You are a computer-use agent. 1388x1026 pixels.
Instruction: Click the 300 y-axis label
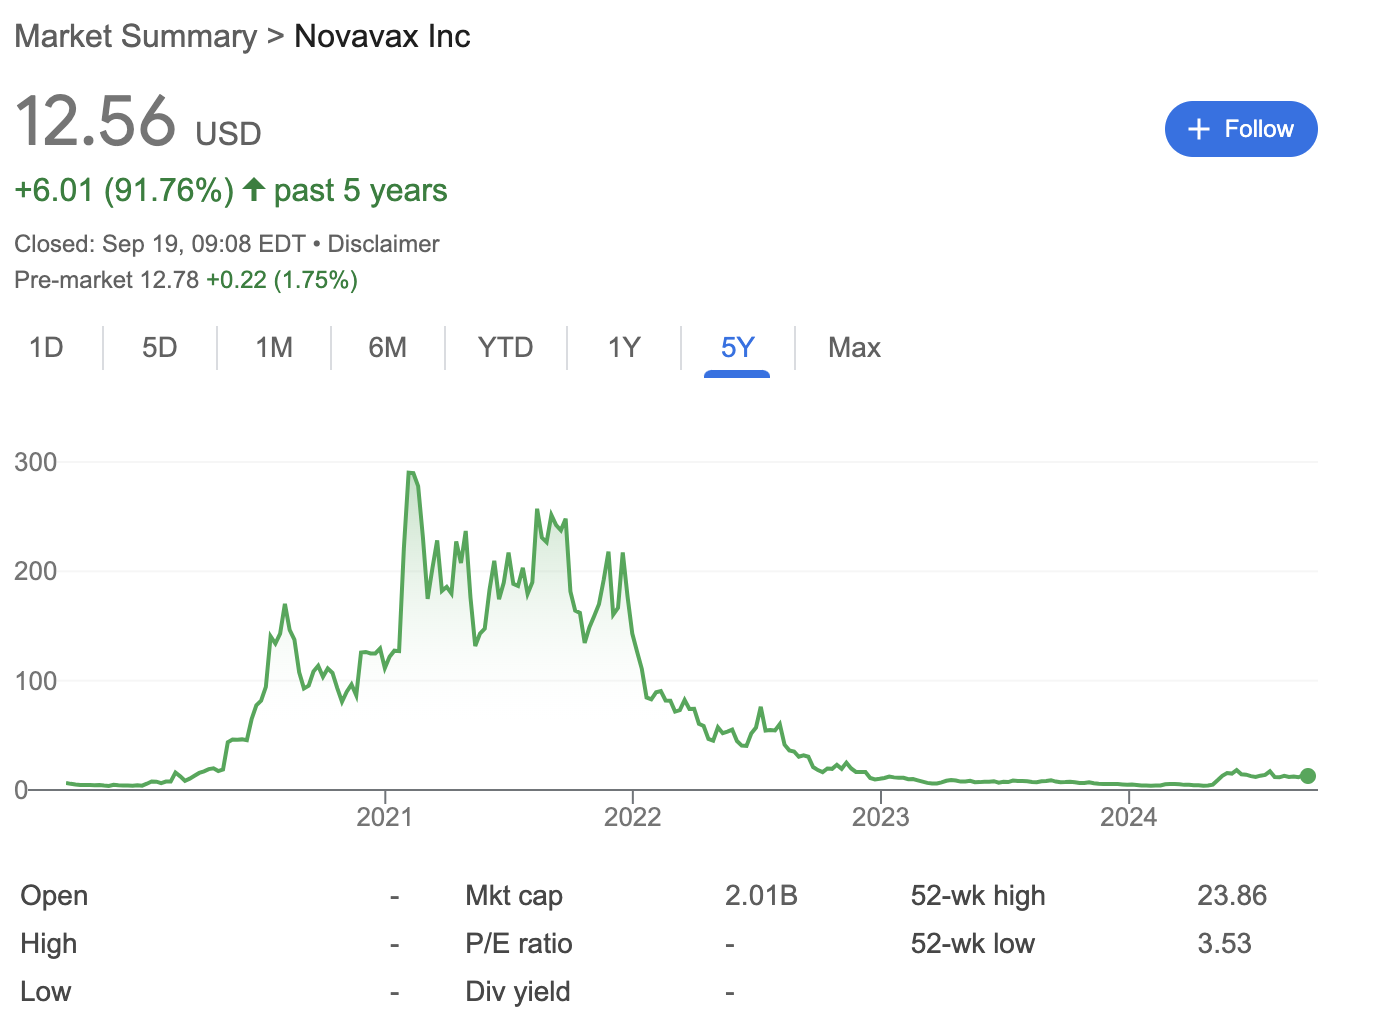click(x=36, y=462)
